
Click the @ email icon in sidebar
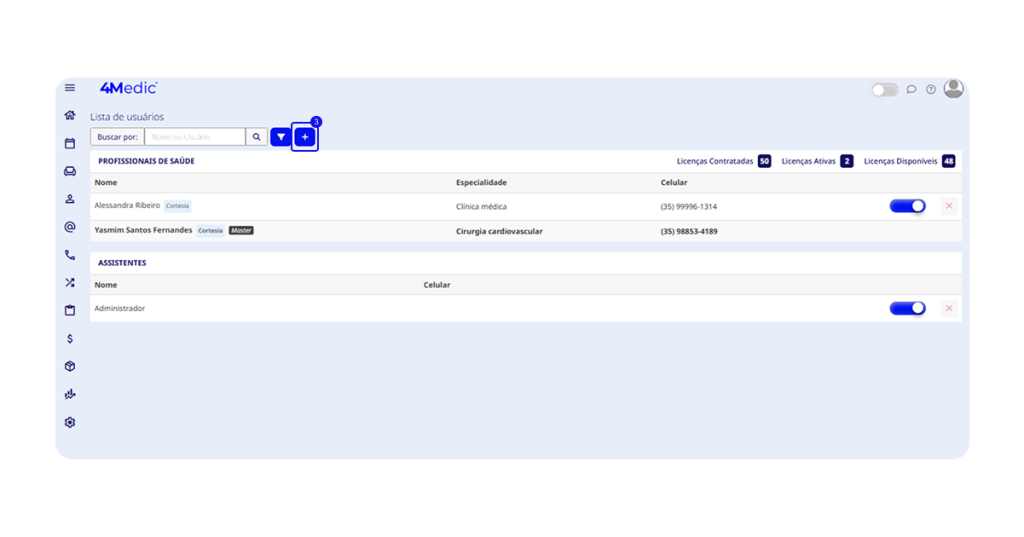70,227
